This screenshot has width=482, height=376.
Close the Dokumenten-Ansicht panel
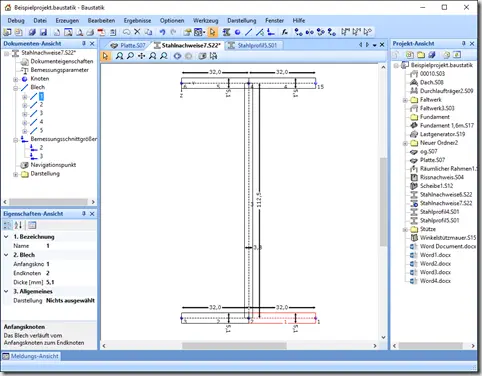tap(92, 43)
